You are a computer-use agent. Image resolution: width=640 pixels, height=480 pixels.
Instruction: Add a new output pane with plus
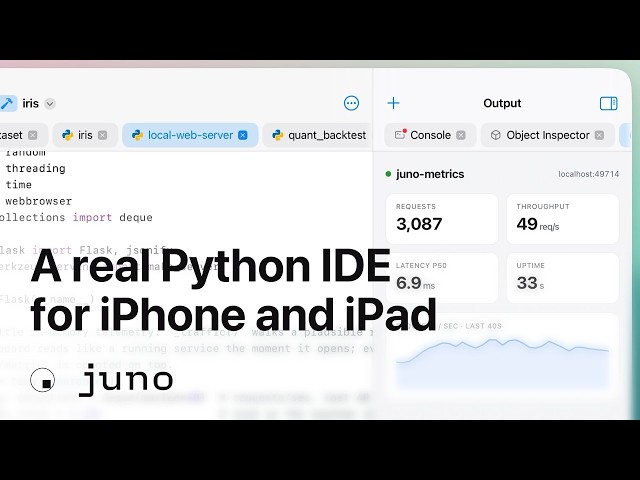(393, 103)
